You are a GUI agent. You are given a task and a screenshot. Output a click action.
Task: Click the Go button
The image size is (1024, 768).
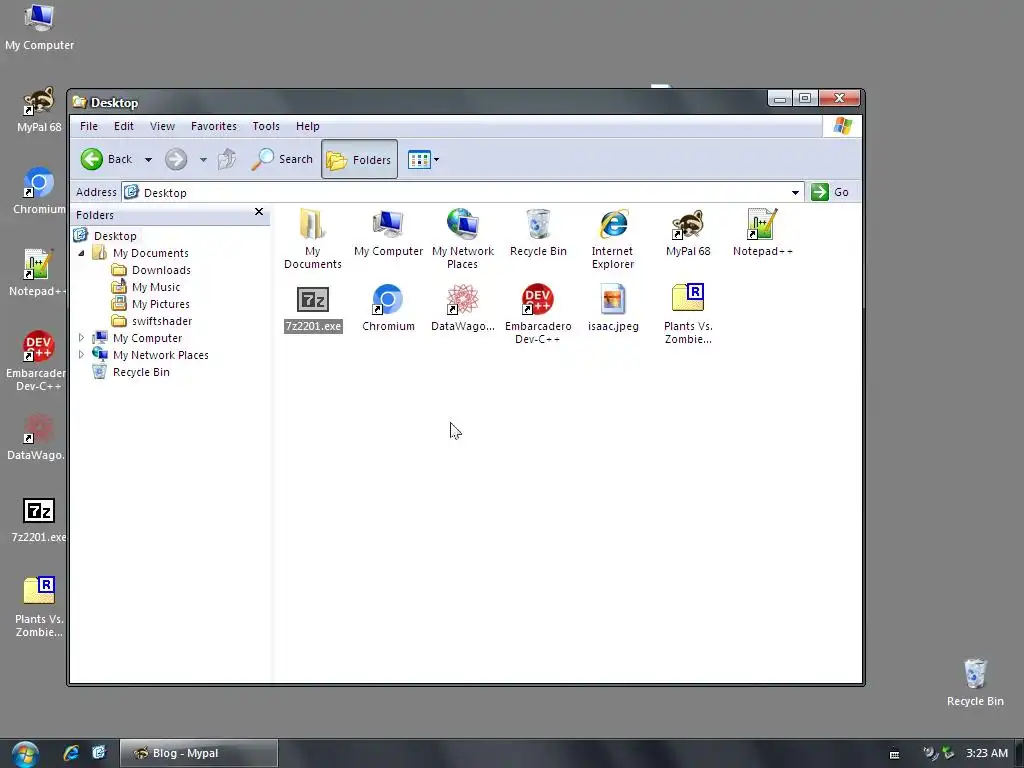pyautogui.click(x=830, y=192)
